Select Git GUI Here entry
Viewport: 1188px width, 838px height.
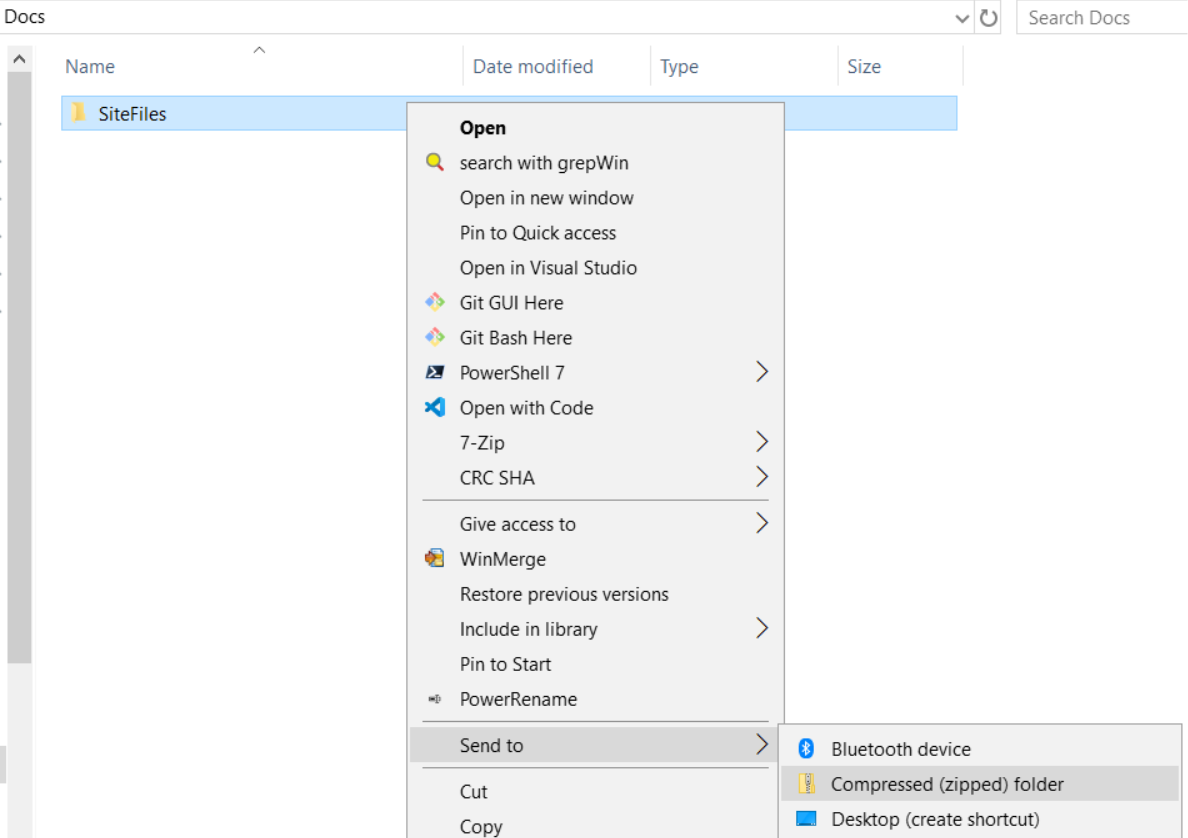[x=596, y=302]
